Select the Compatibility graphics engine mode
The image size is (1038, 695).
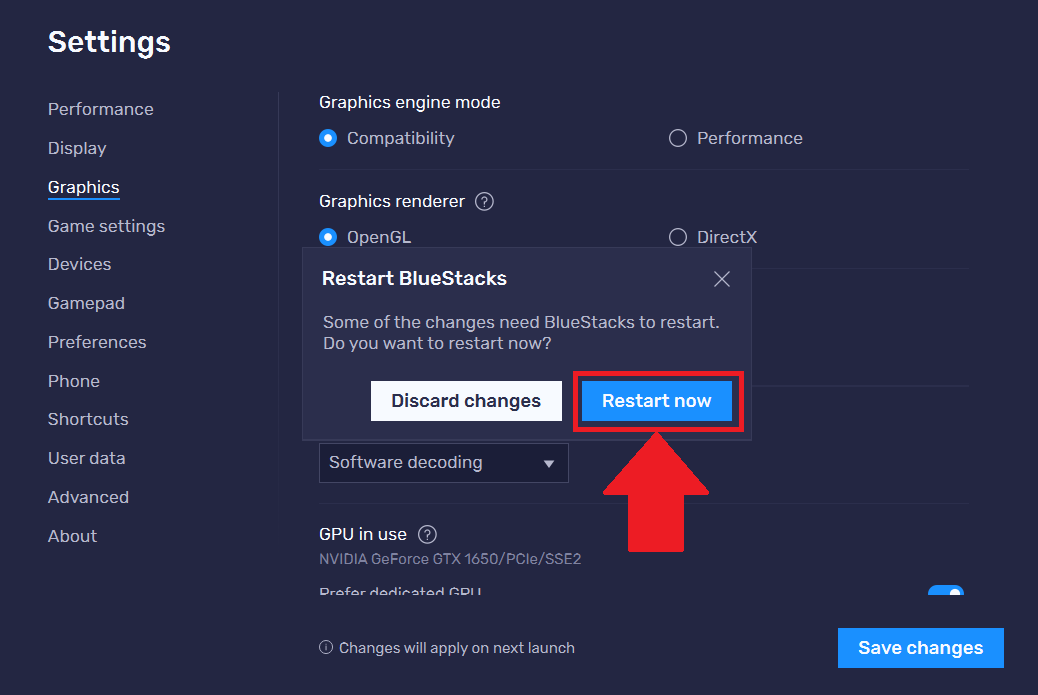point(328,138)
